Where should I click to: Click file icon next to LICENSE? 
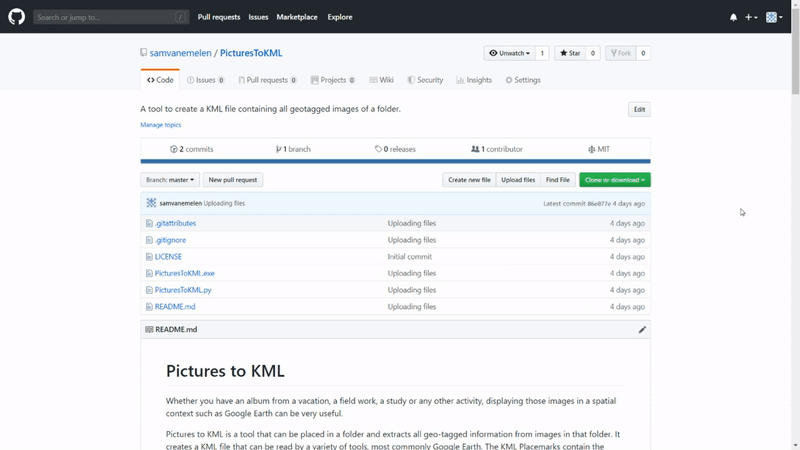tap(149, 257)
